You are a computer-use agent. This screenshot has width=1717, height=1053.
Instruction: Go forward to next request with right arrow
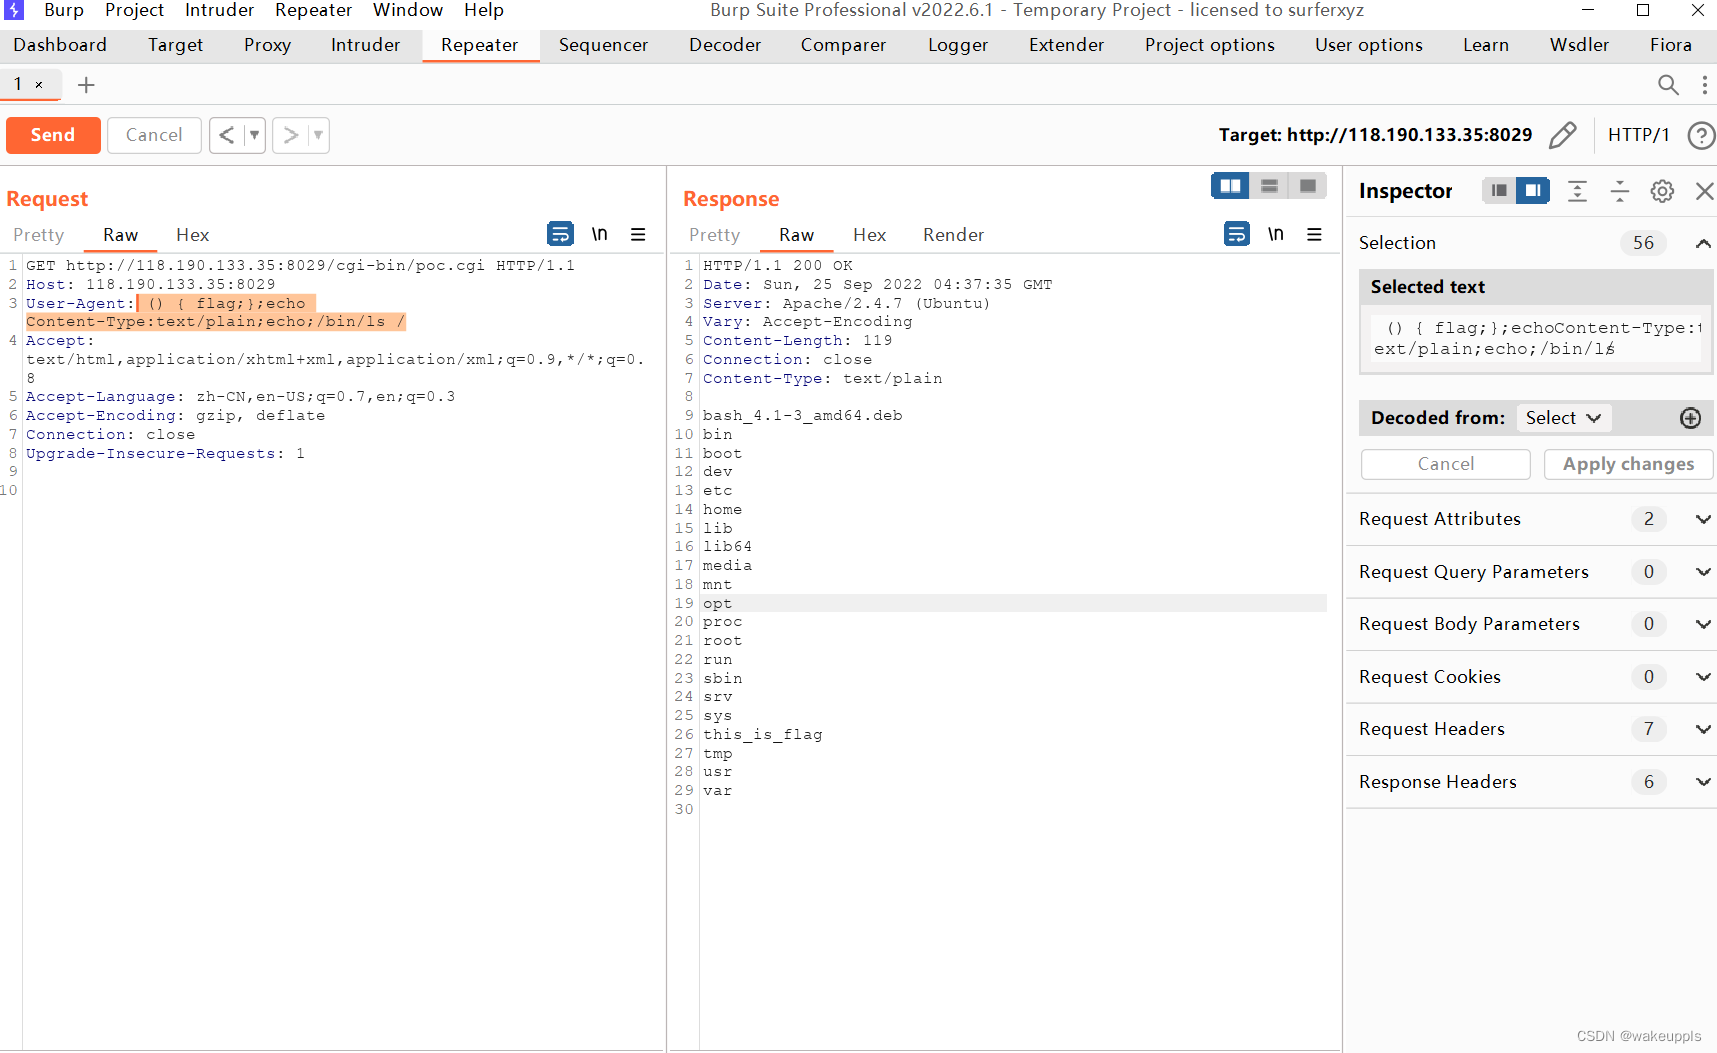[291, 135]
